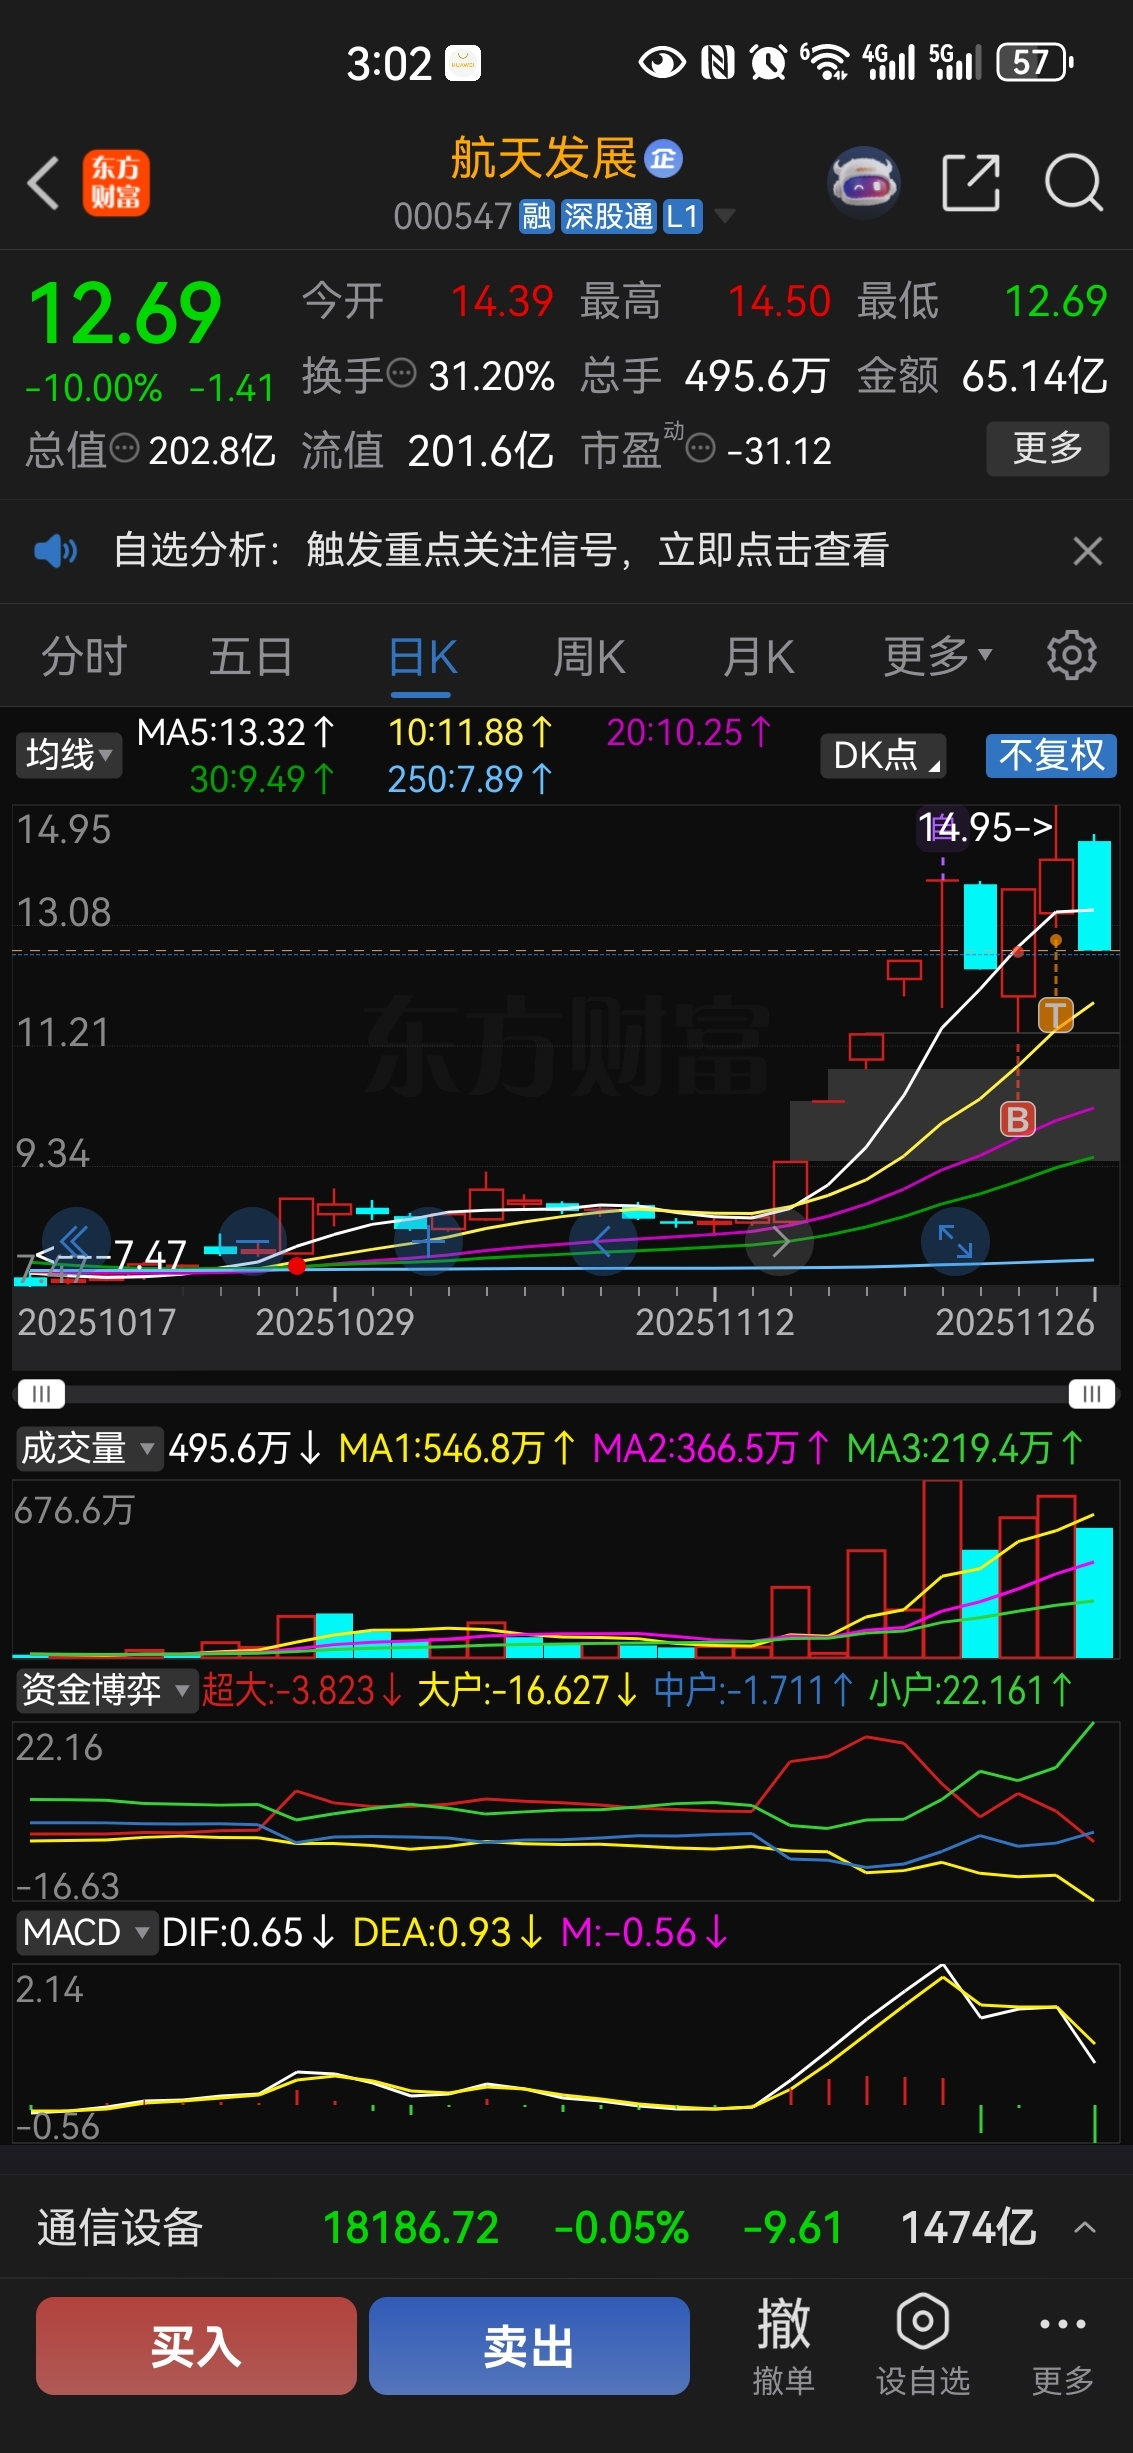
Task: Tap the current price 12.69
Action: [x=125, y=314]
